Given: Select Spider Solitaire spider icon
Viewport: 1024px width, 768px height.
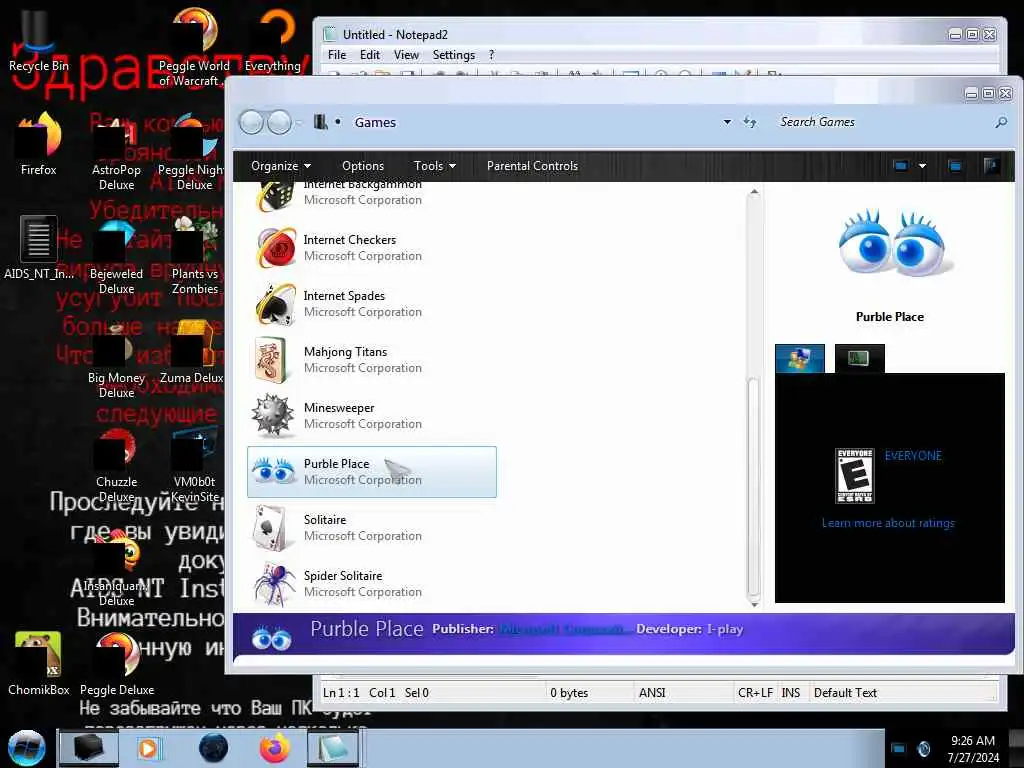Looking at the screenshot, I should point(274,583).
